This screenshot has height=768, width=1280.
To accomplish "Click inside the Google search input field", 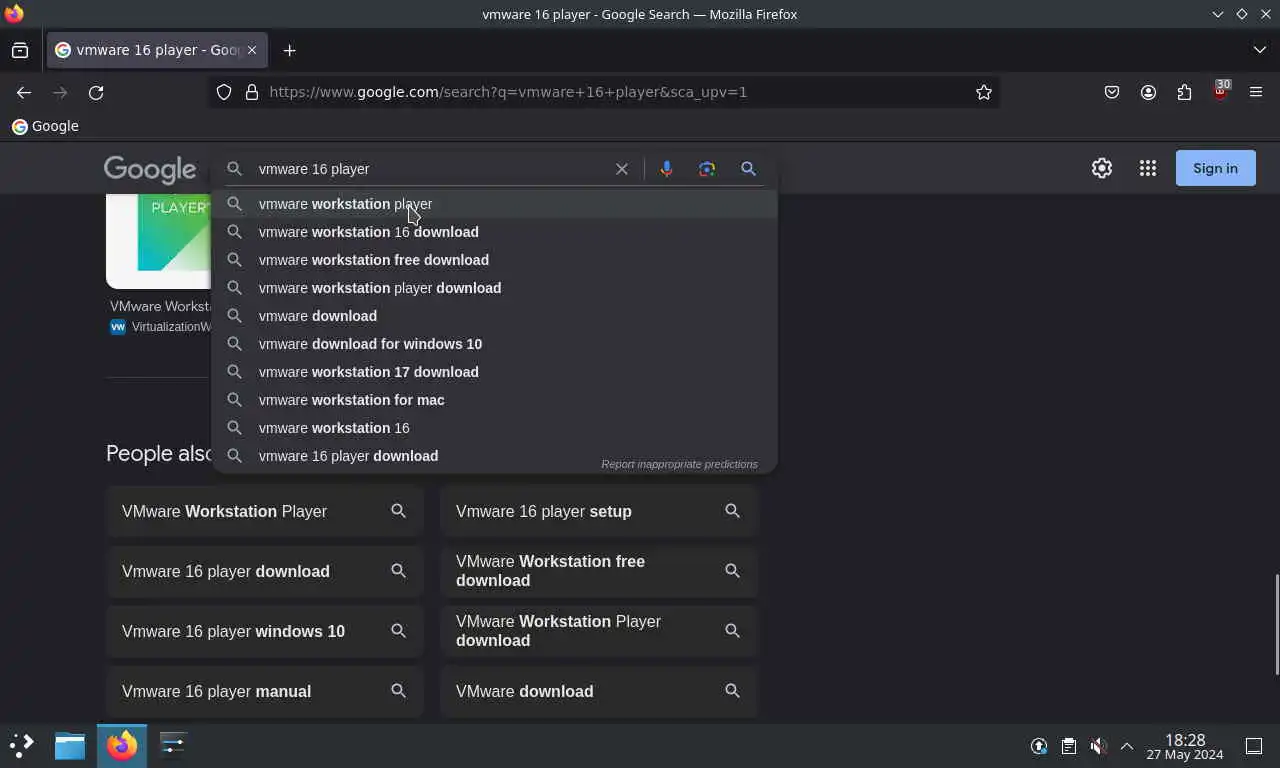I will (430, 169).
